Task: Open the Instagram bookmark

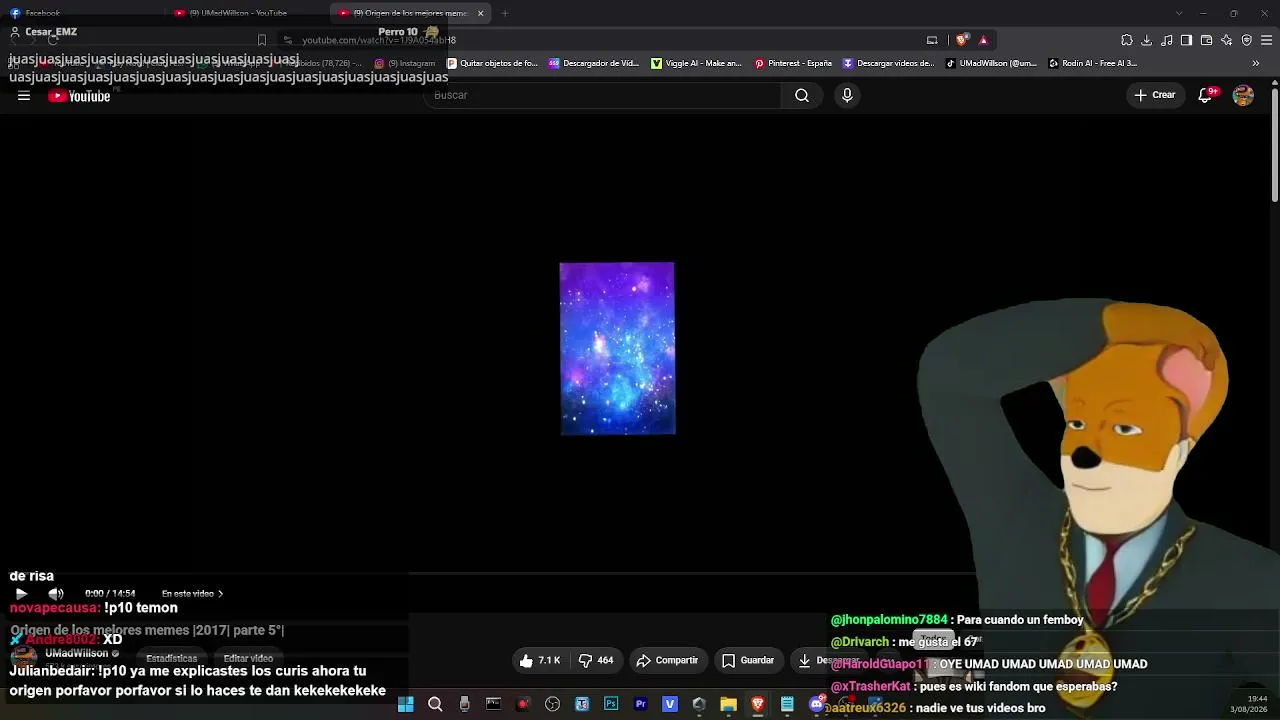Action: point(405,63)
